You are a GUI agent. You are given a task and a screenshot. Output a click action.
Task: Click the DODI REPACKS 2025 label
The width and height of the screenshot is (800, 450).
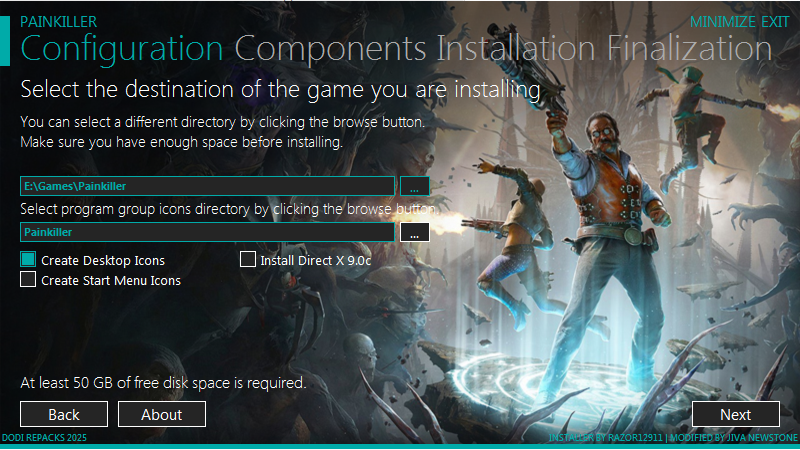click(x=44, y=438)
